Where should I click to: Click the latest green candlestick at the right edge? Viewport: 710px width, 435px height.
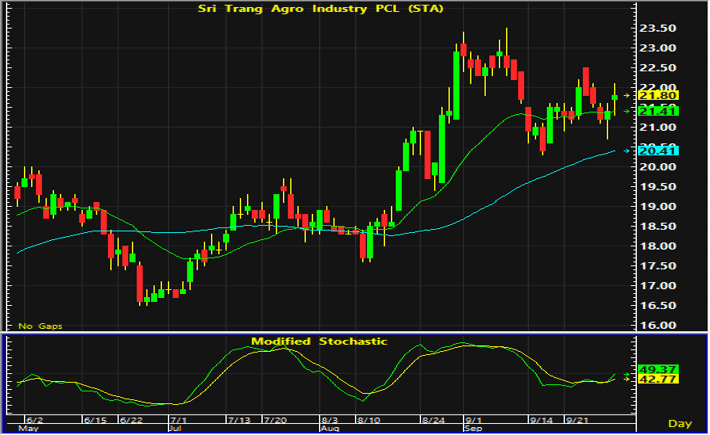click(x=614, y=97)
